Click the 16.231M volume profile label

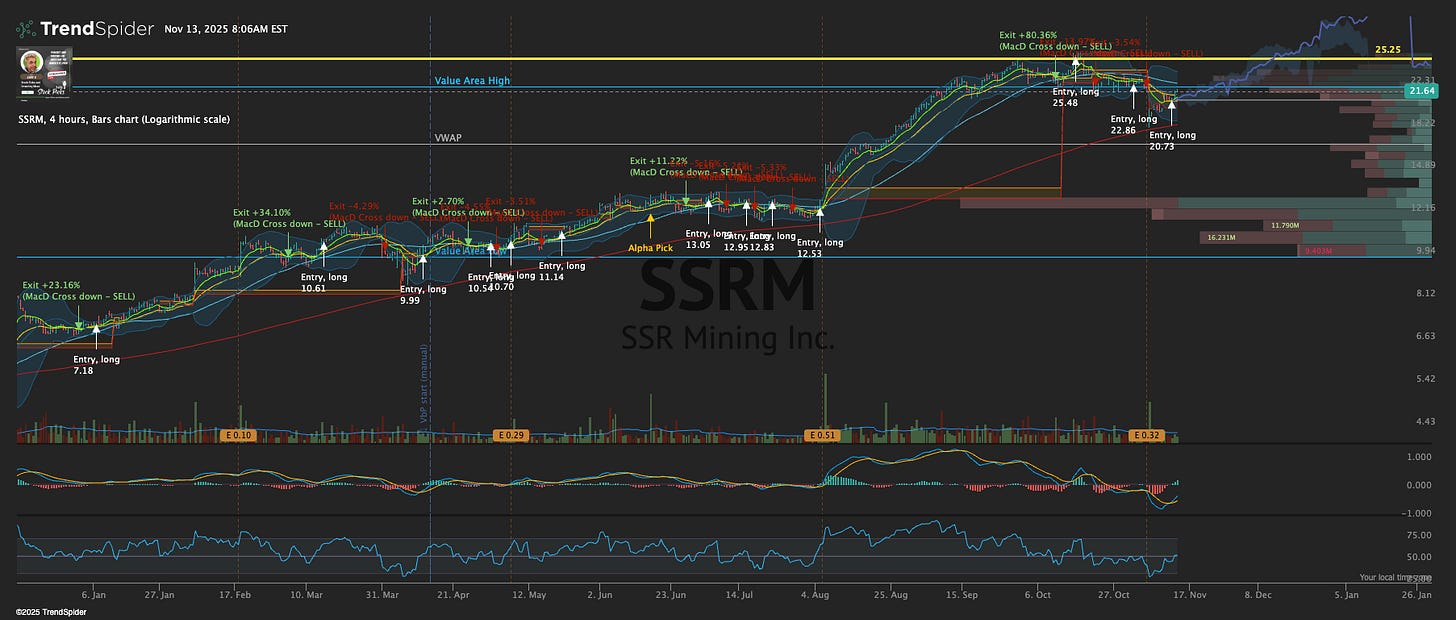pos(1223,238)
